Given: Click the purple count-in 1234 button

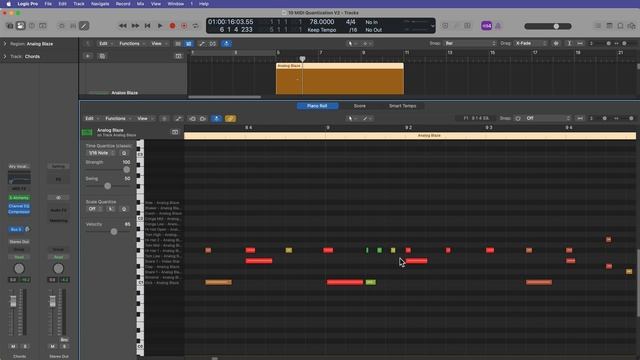Looking at the screenshot, I should 487,26.
